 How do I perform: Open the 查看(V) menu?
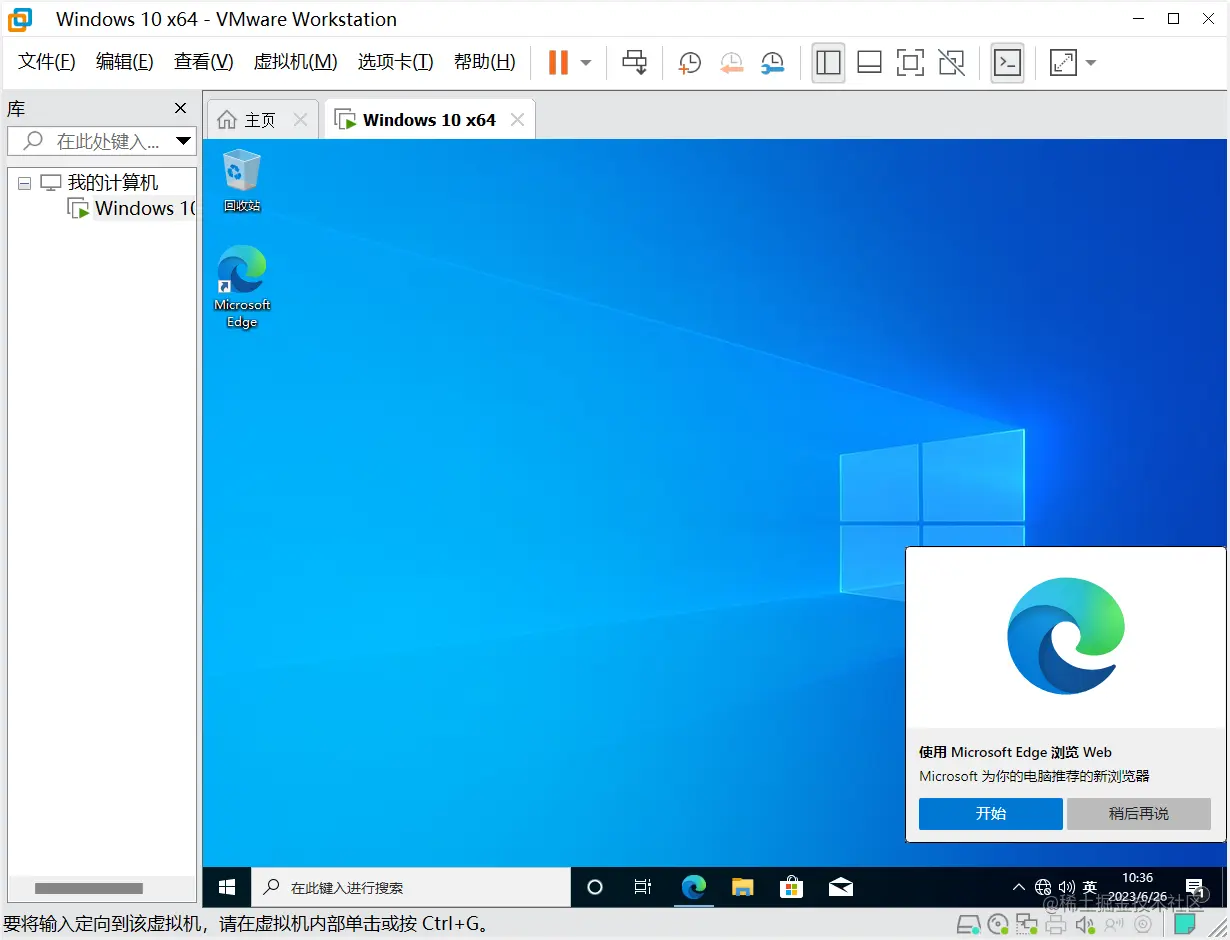pyautogui.click(x=203, y=62)
